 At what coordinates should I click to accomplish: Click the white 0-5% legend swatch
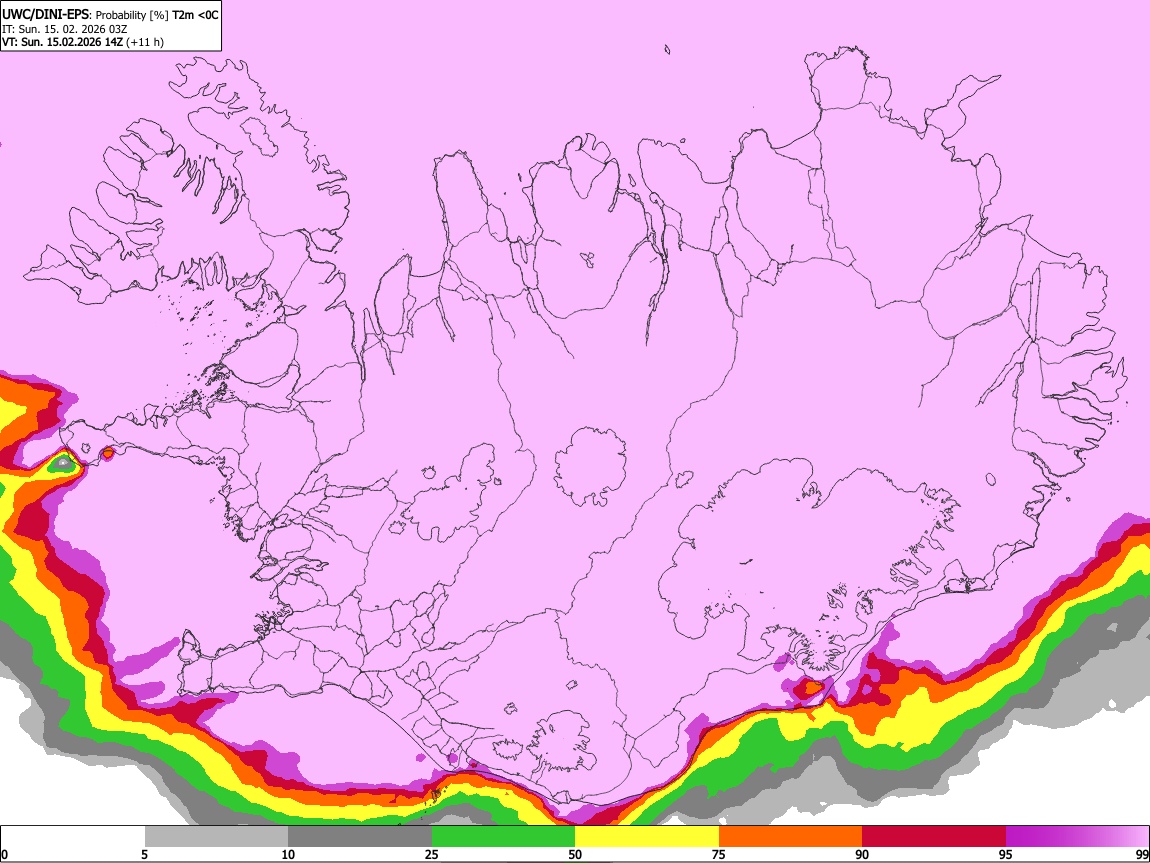(x=73, y=836)
